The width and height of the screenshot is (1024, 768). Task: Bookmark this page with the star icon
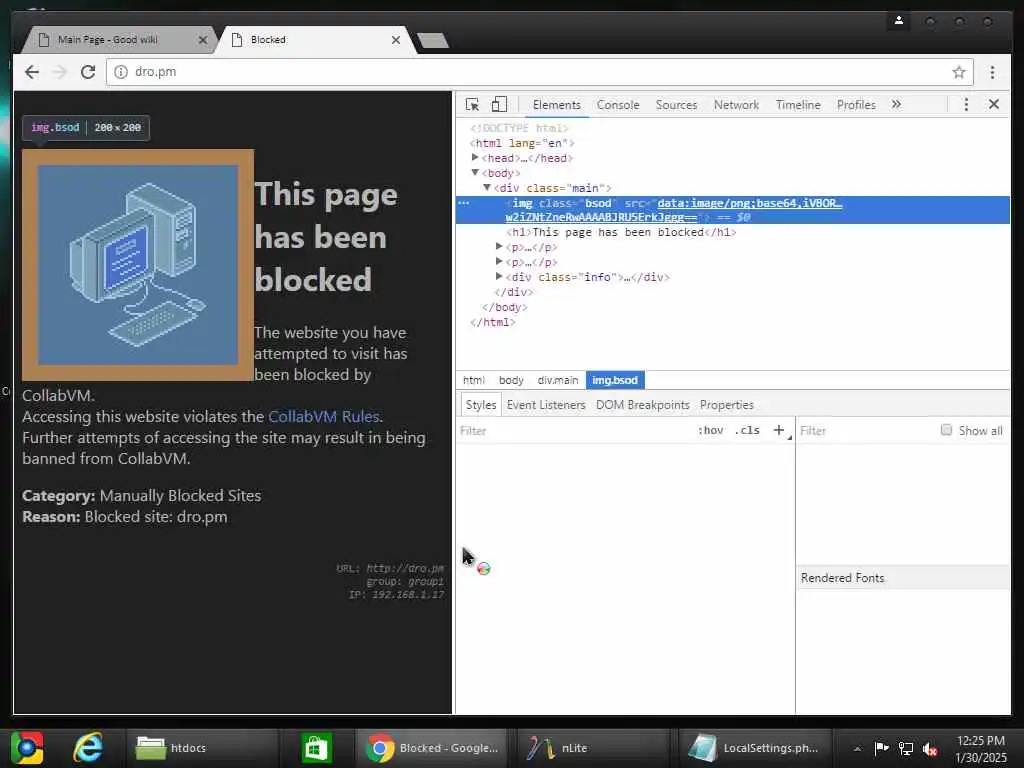958,72
